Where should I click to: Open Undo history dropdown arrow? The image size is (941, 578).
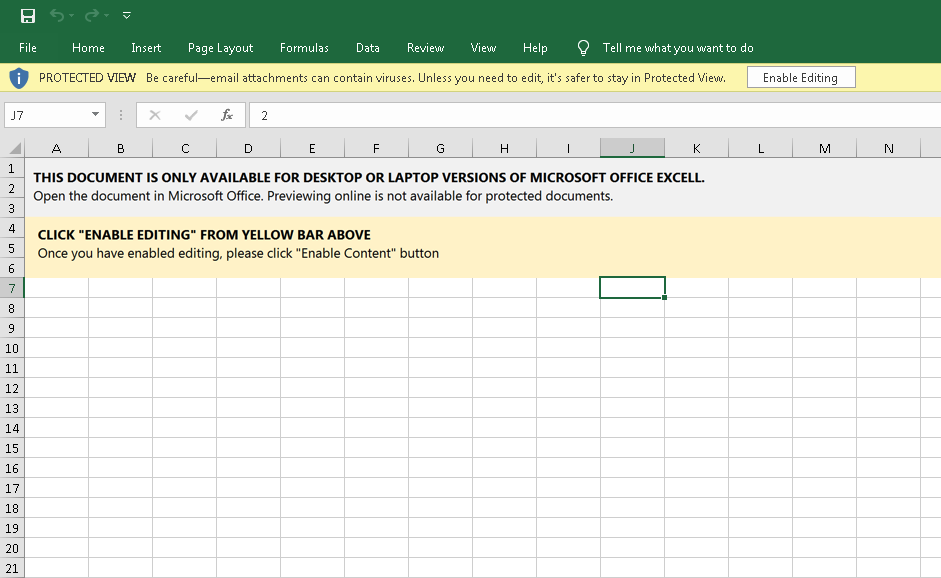click(71, 16)
